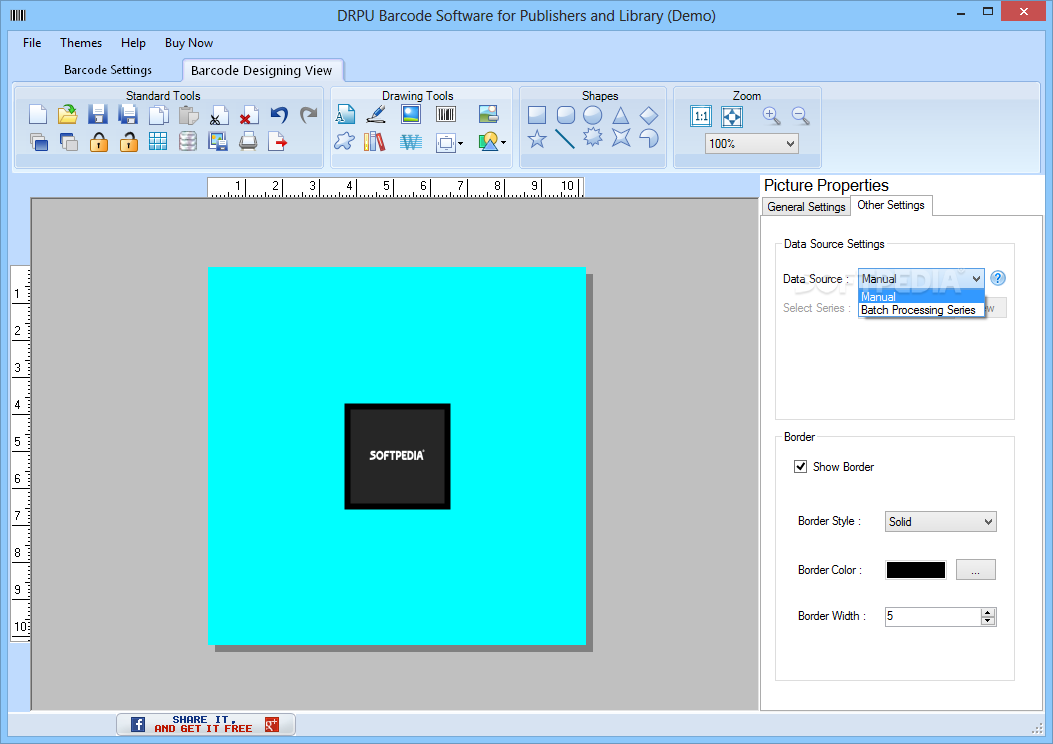The height and width of the screenshot is (744, 1053).
Task: Zoom in with magnifier plus
Action: click(772, 115)
